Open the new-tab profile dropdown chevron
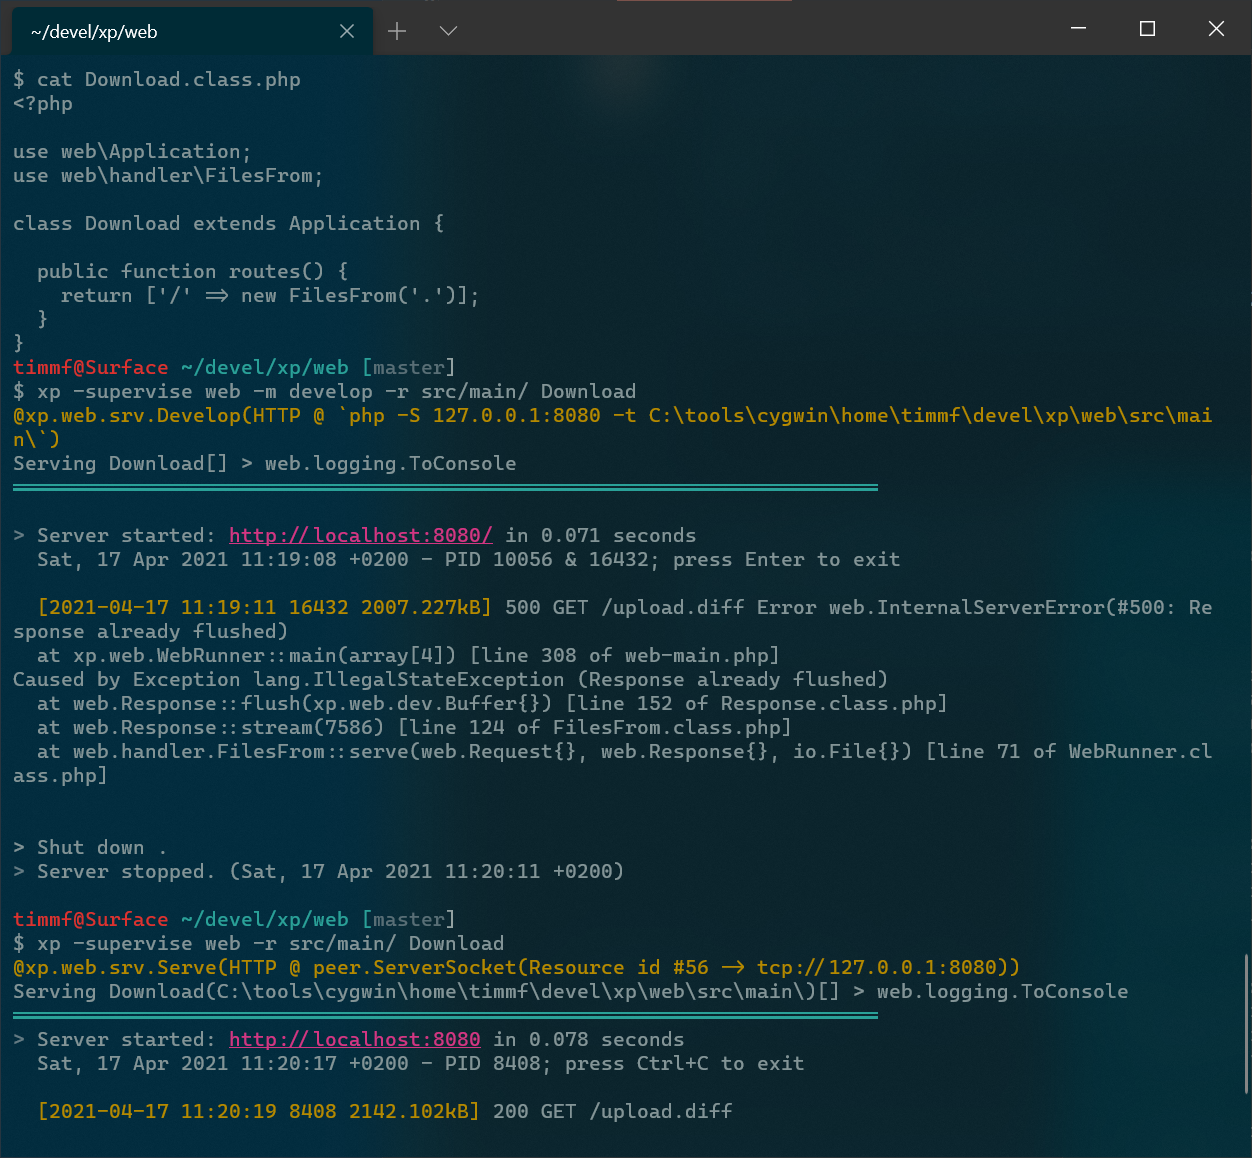Viewport: 1252px width, 1158px height. (x=448, y=31)
